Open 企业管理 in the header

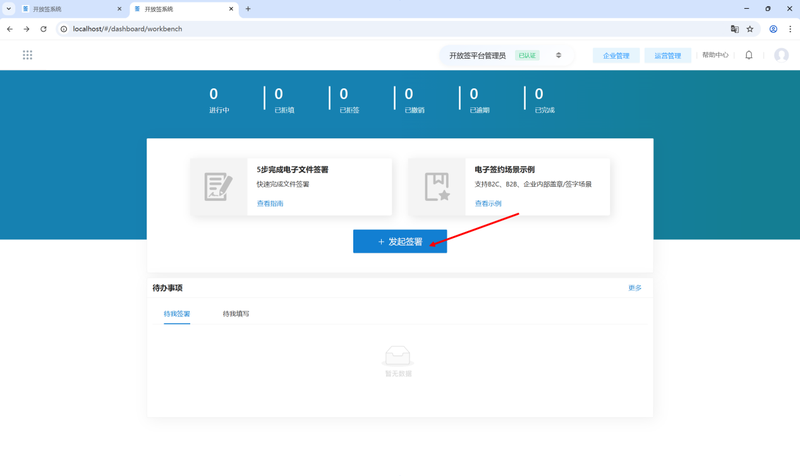[616, 56]
